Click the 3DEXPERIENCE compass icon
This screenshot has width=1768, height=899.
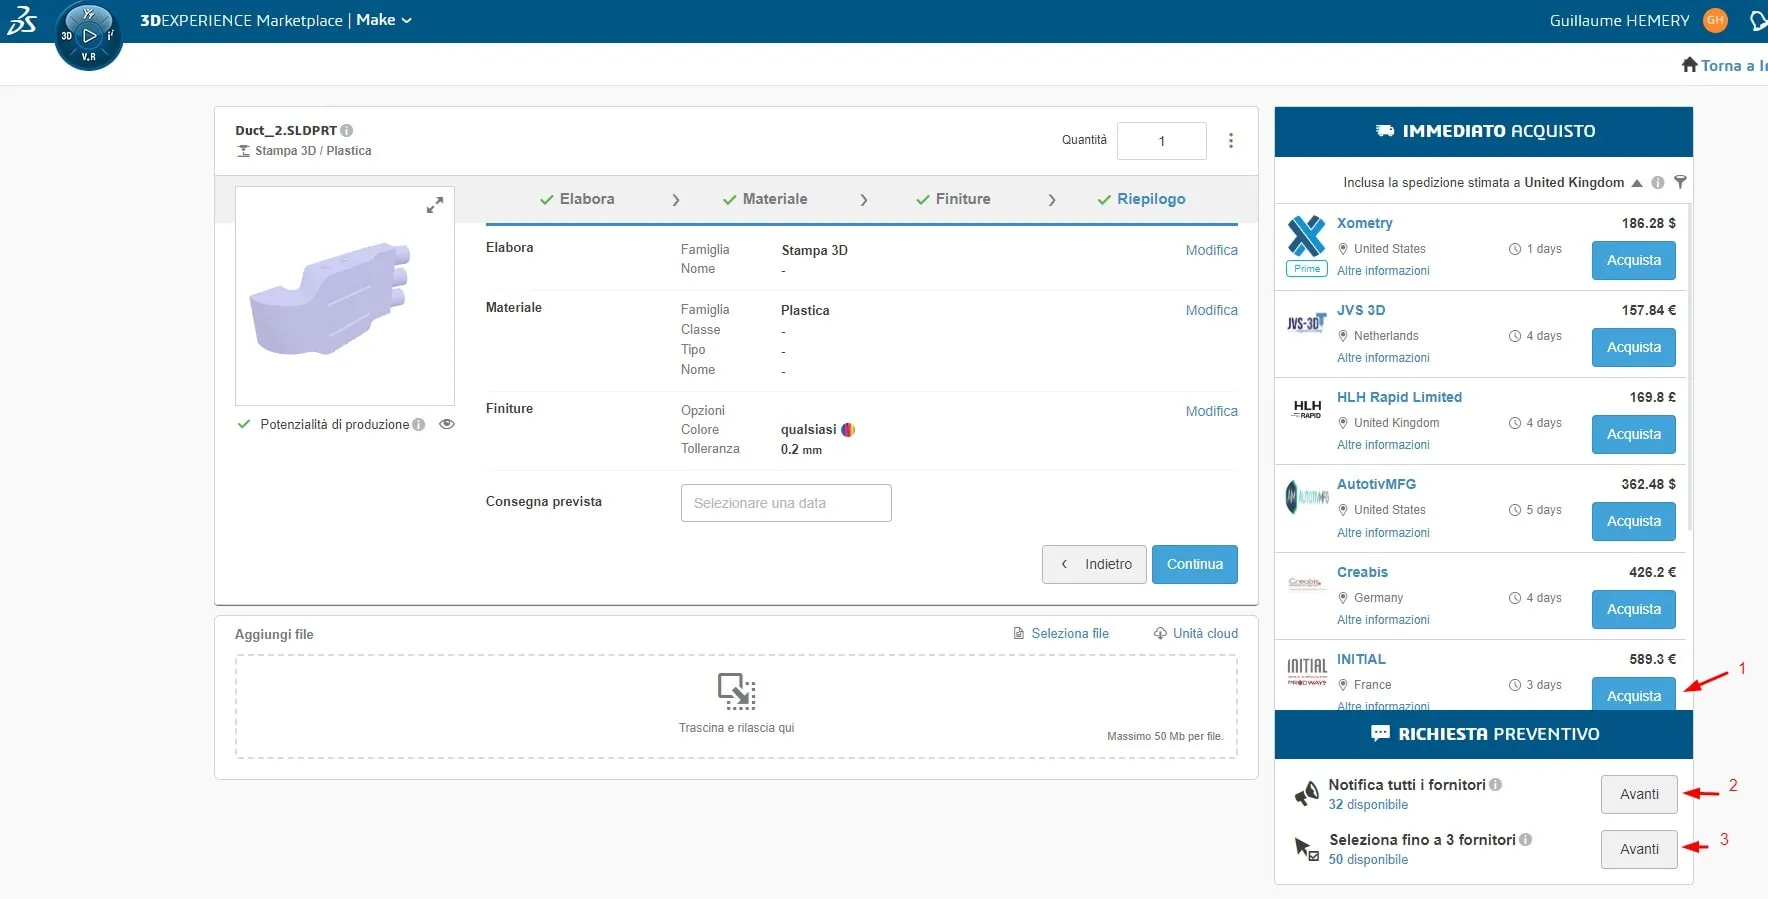(x=88, y=36)
